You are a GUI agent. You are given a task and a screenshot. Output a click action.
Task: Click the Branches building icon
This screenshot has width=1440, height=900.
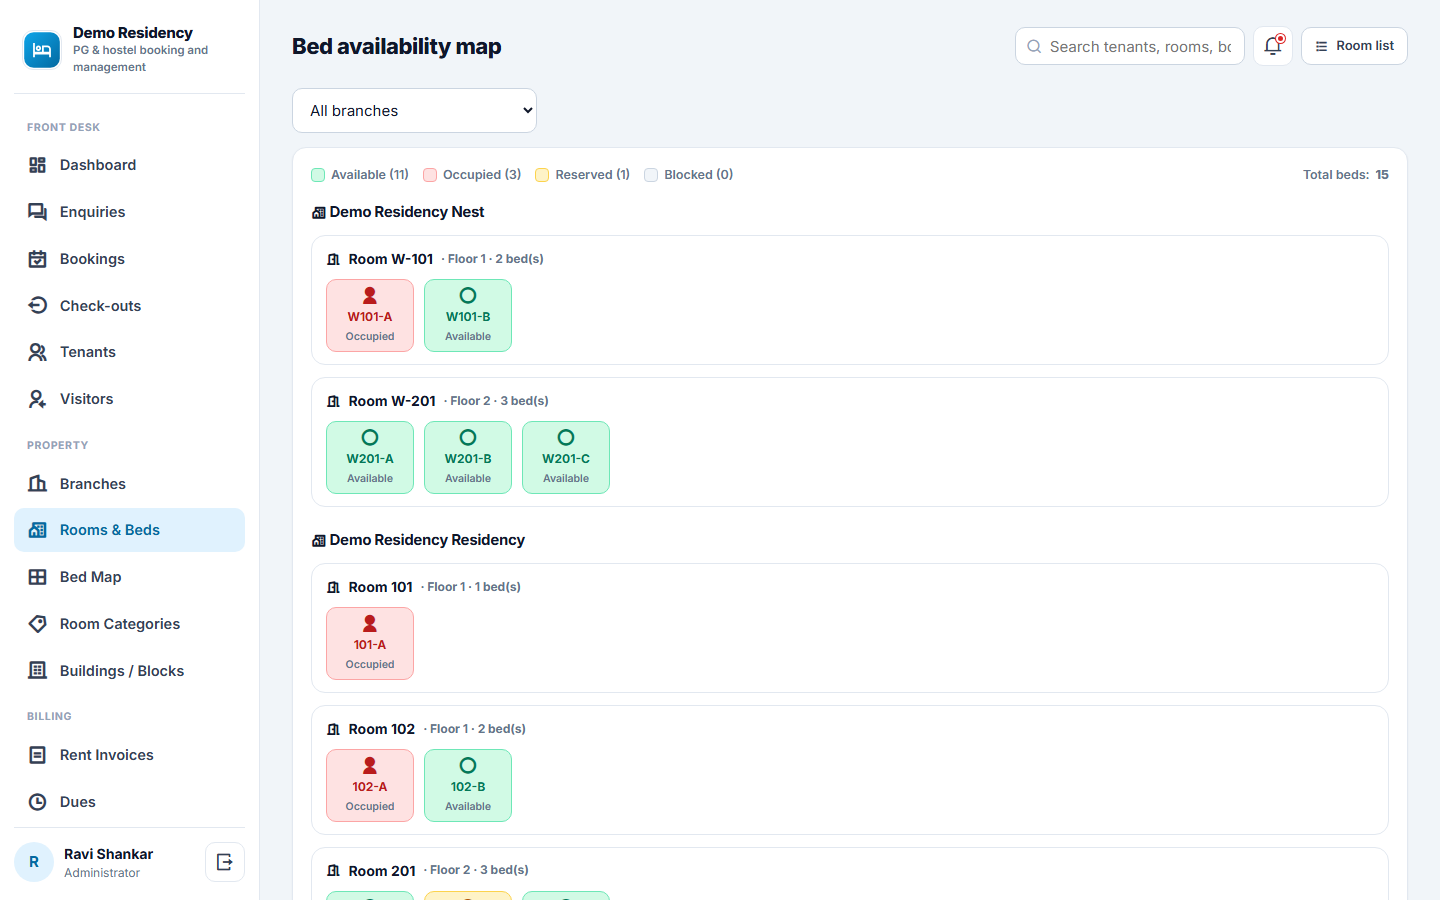pos(38,484)
